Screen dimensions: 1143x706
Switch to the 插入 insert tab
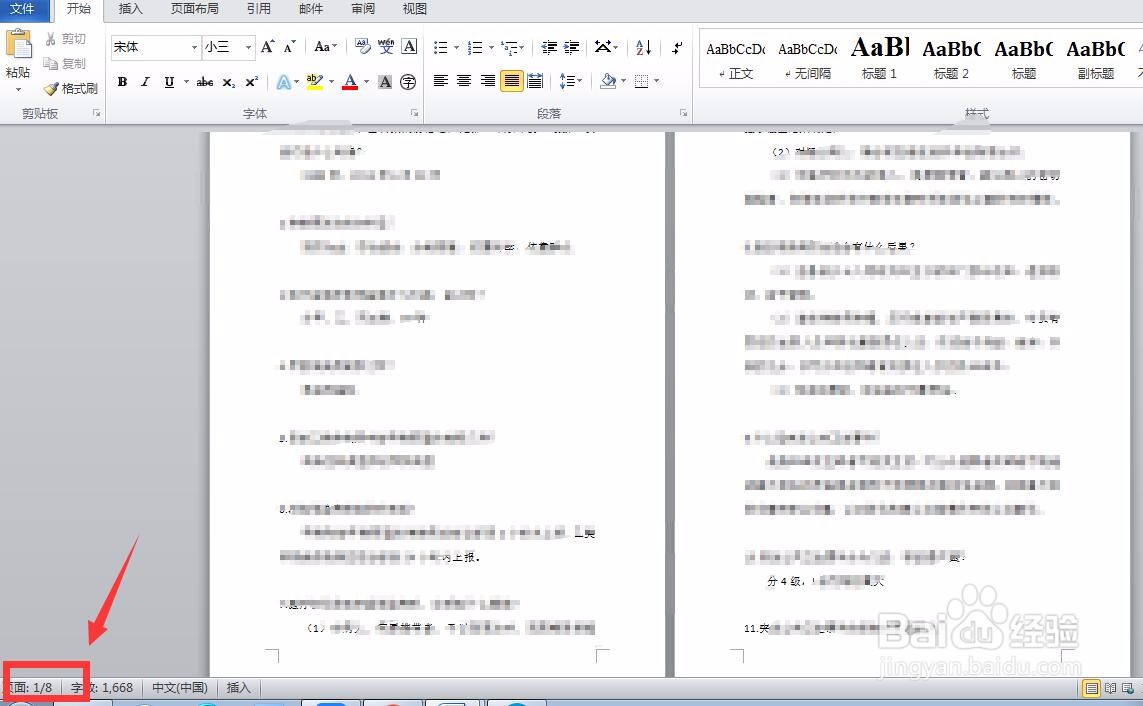click(x=130, y=9)
